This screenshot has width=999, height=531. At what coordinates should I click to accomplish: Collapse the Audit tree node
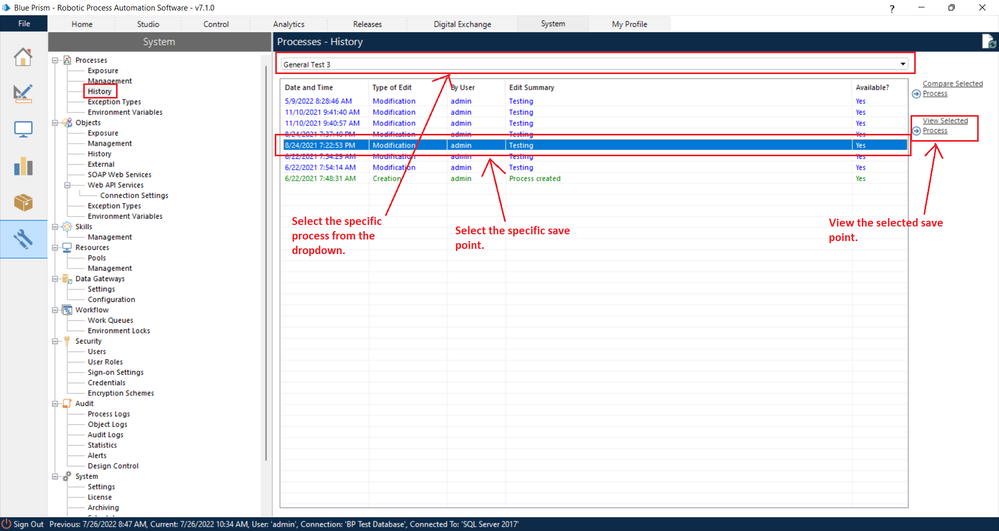(55, 404)
